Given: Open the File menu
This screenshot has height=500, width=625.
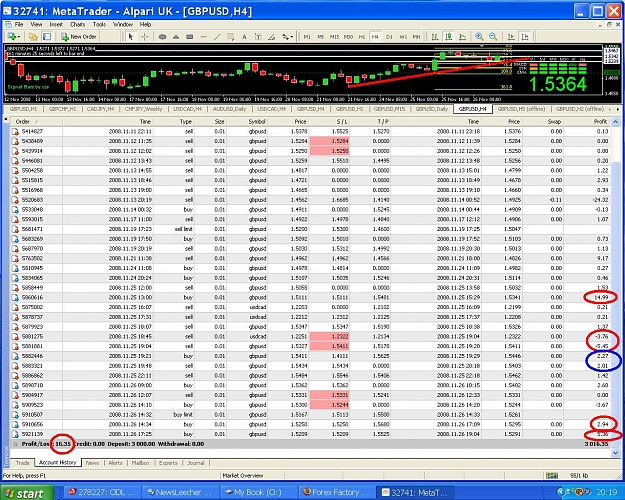Looking at the screenshot, I should click(19, 24).
